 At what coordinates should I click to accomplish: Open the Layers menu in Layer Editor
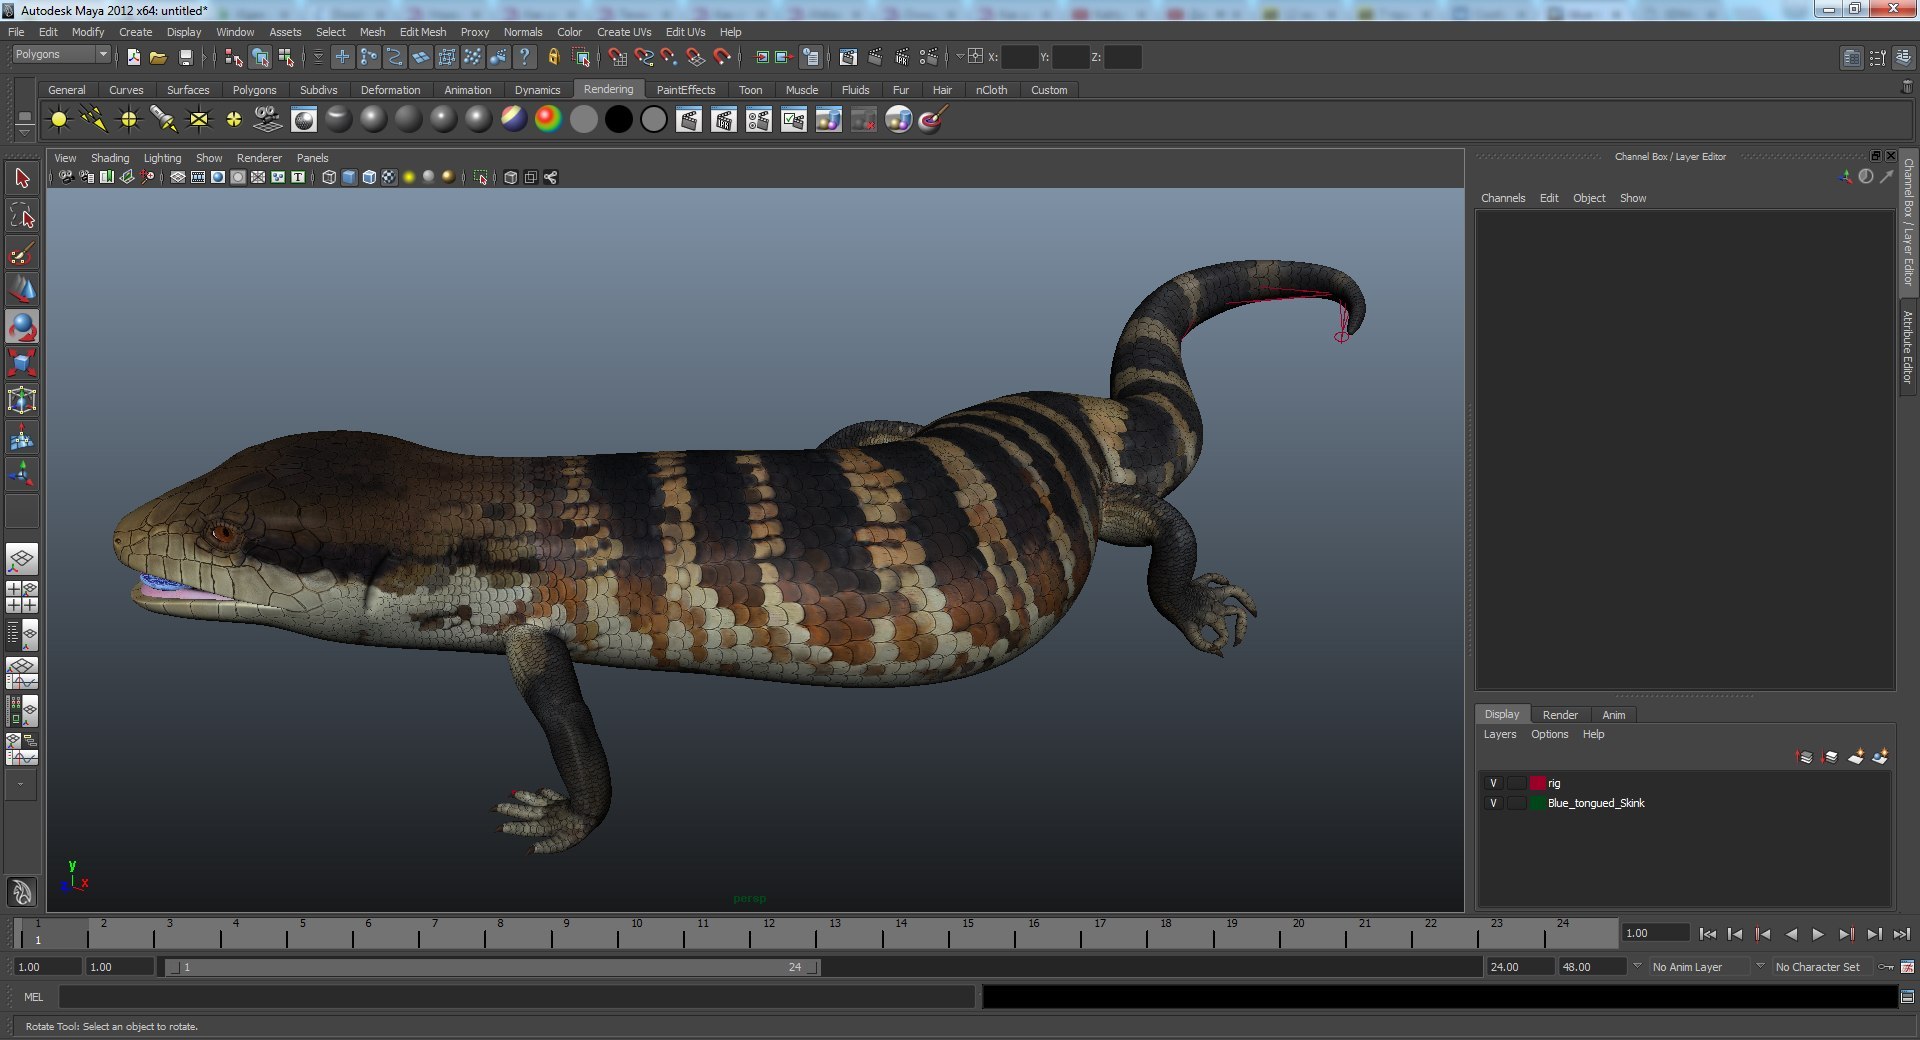(1499, 734)
